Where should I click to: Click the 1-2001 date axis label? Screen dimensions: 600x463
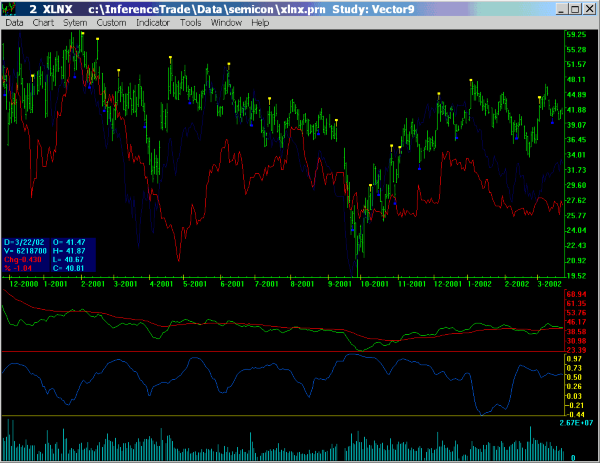[x=55, y=284]
